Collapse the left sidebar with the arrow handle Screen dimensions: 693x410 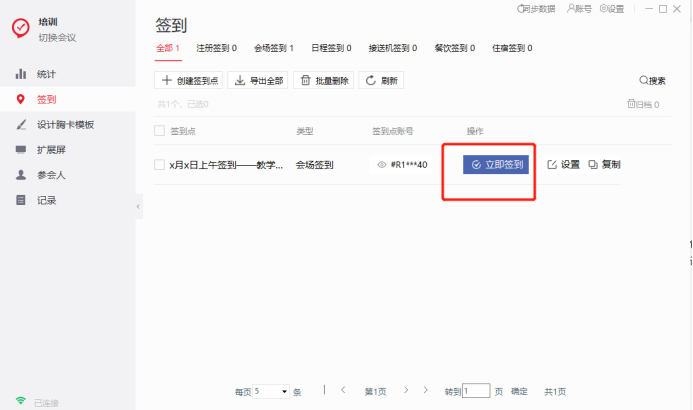click(139, 205)
